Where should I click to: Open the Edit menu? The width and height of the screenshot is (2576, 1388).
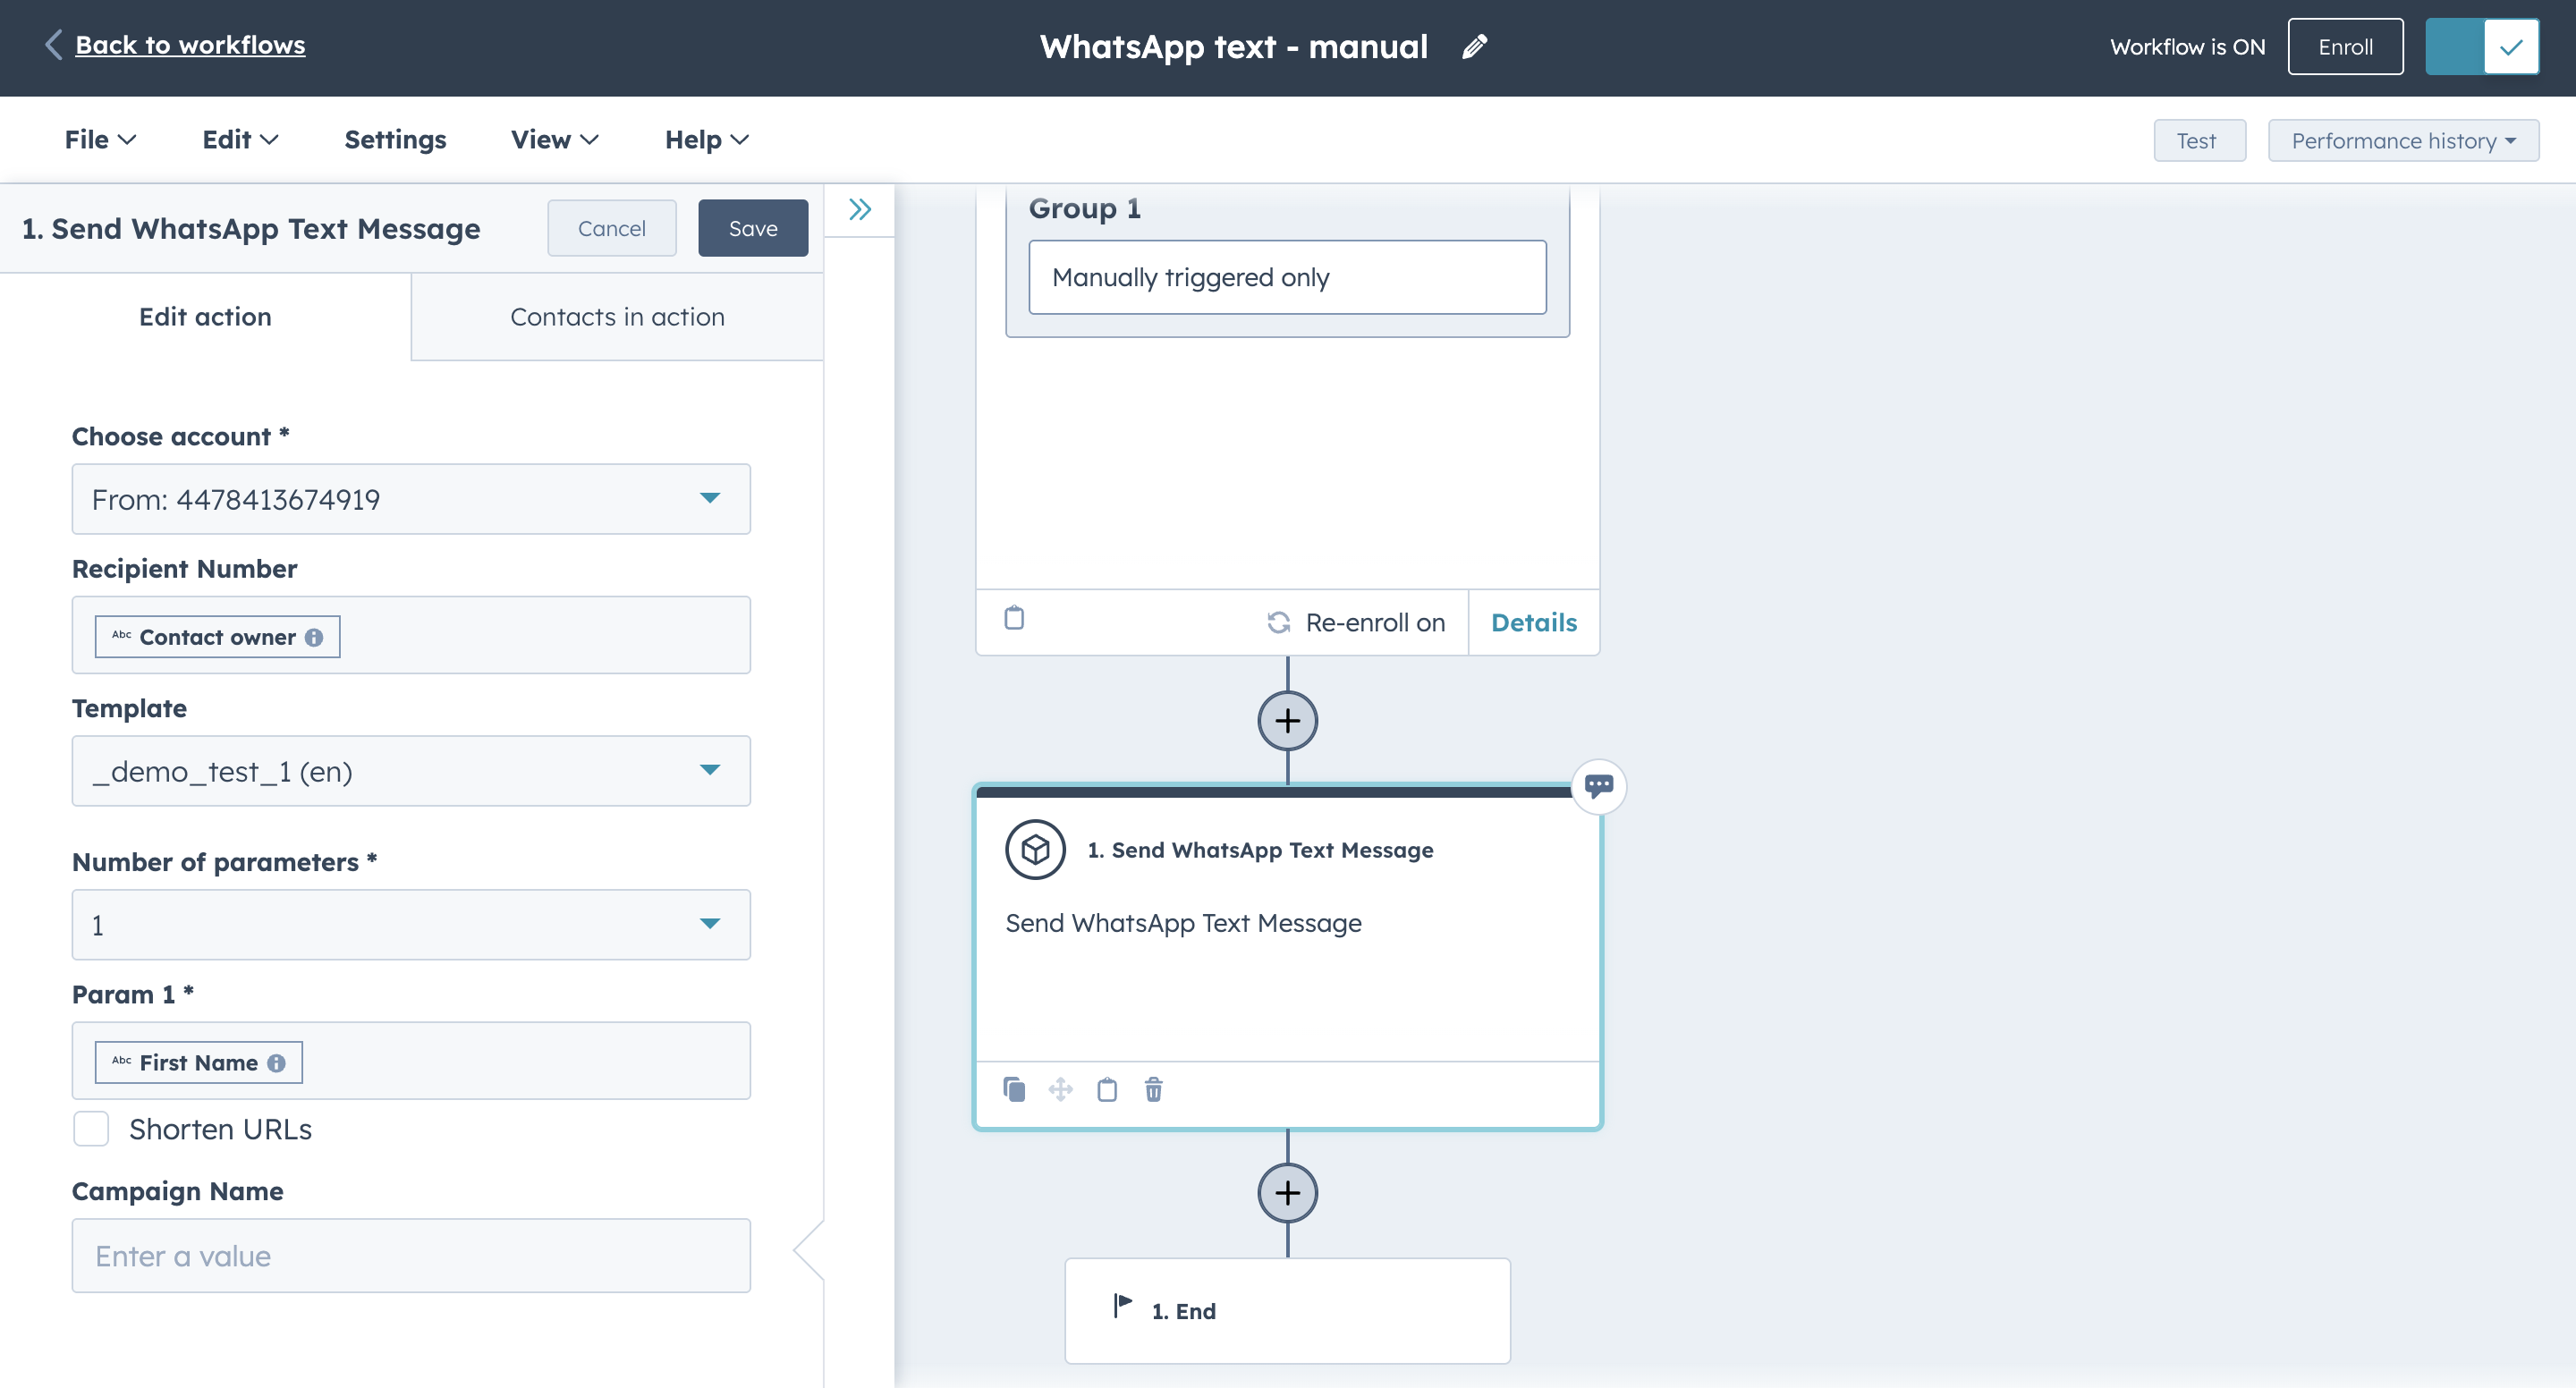pyautogui.click(x=240, y=140)
